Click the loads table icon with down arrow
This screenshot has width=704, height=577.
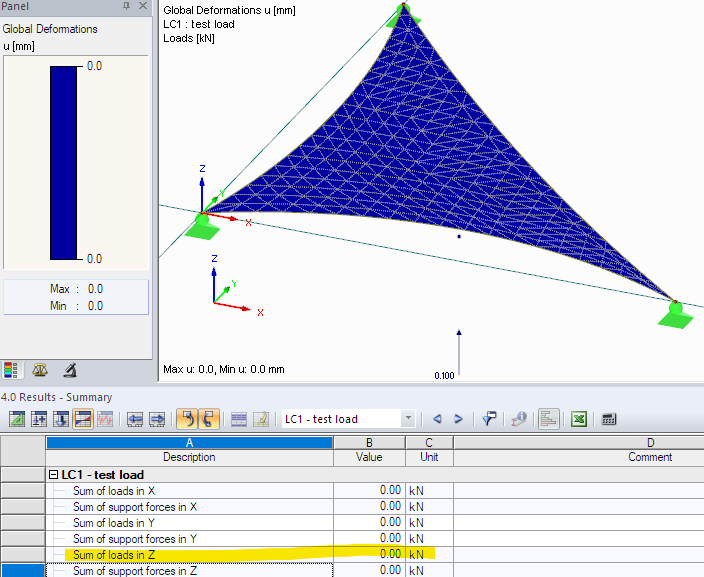(x=61, y=419)
